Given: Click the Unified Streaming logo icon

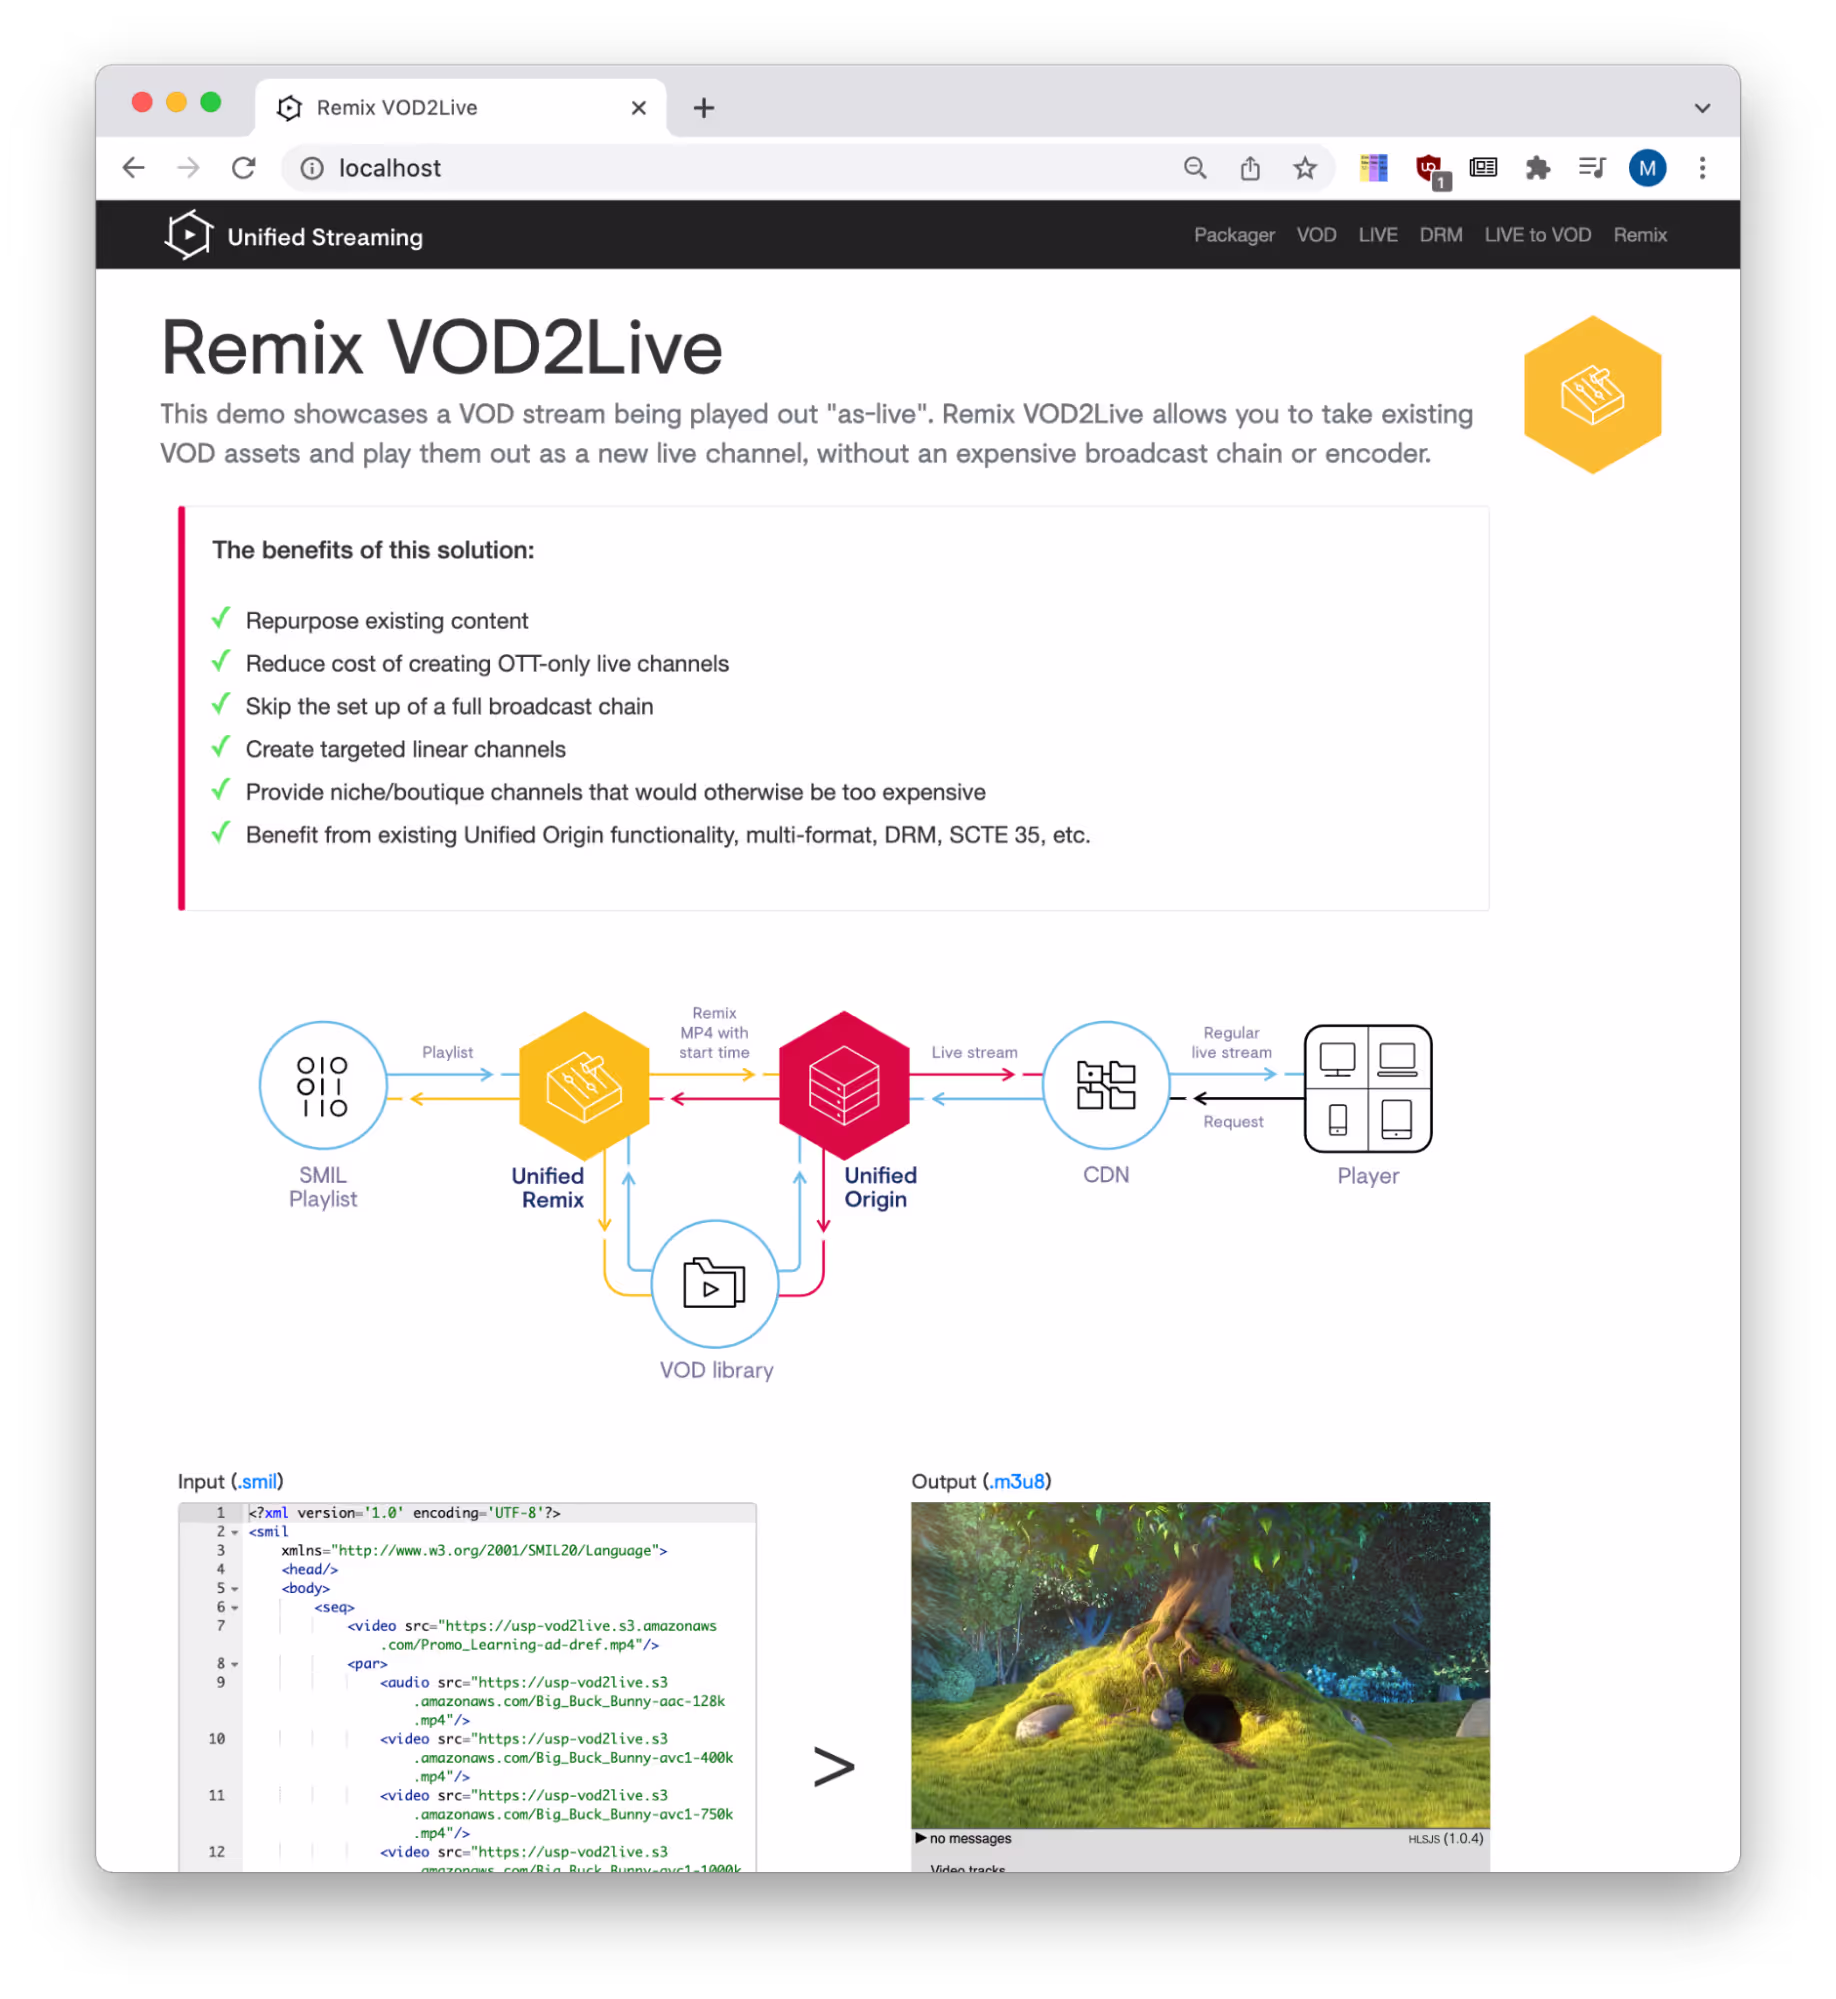Looking at the screenshot, I should (187, 234).
